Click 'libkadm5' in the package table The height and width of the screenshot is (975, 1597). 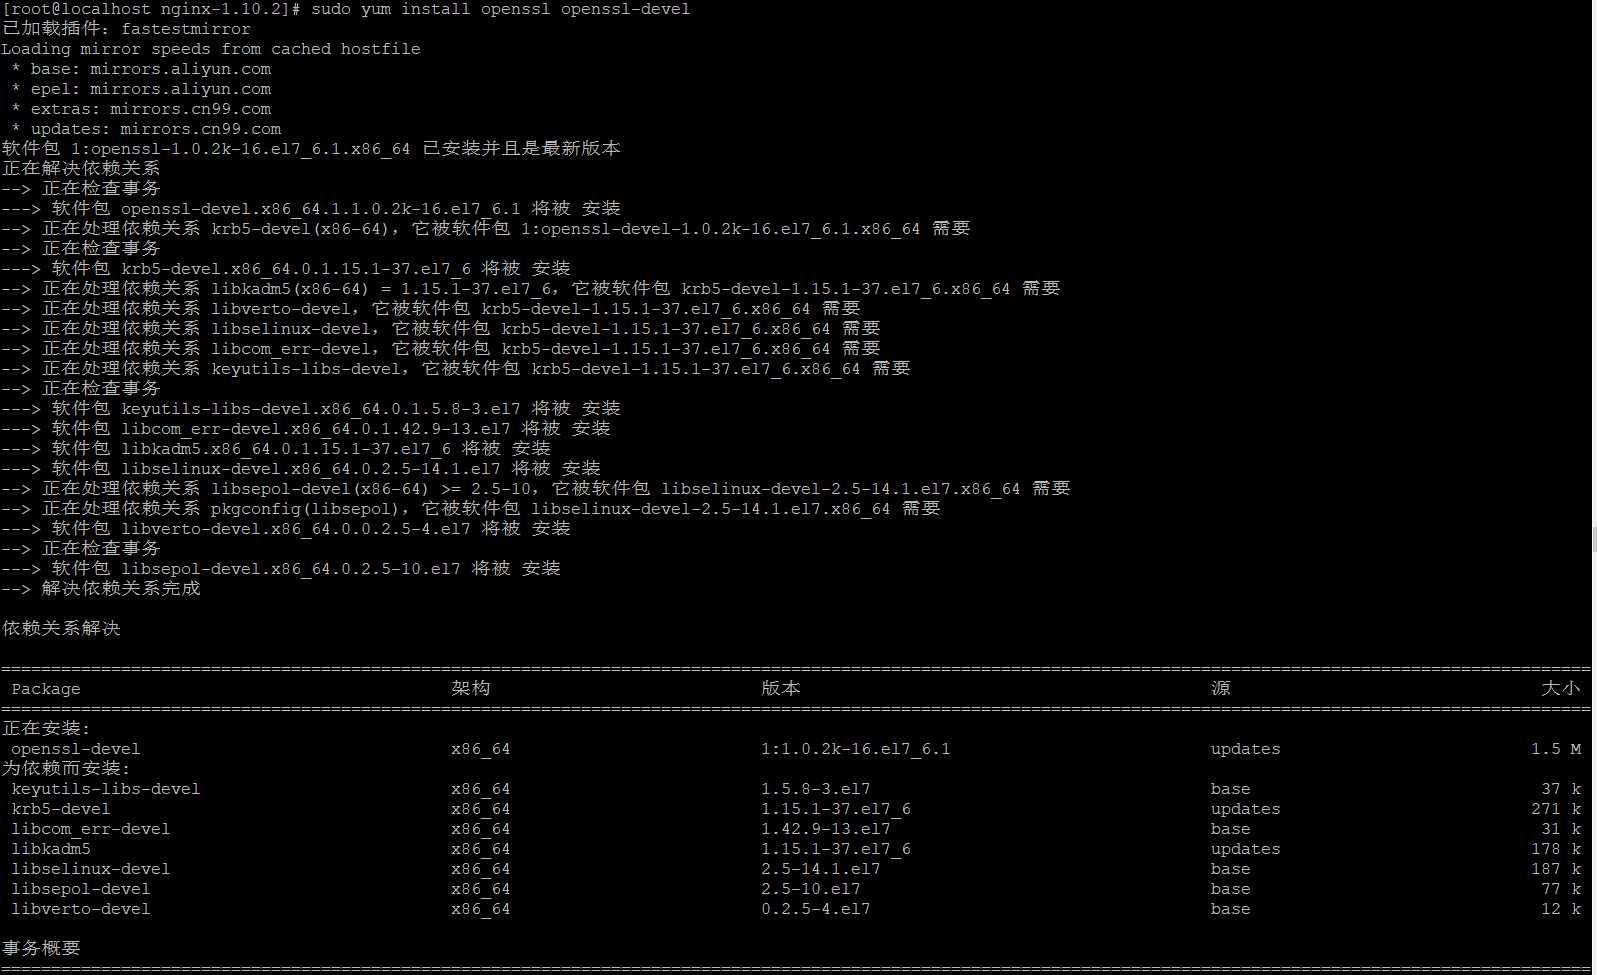click(51, 849)
